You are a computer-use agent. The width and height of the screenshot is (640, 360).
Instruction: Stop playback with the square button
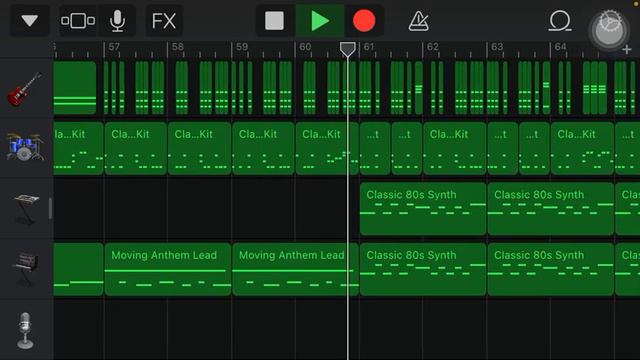tap(274, 20)
